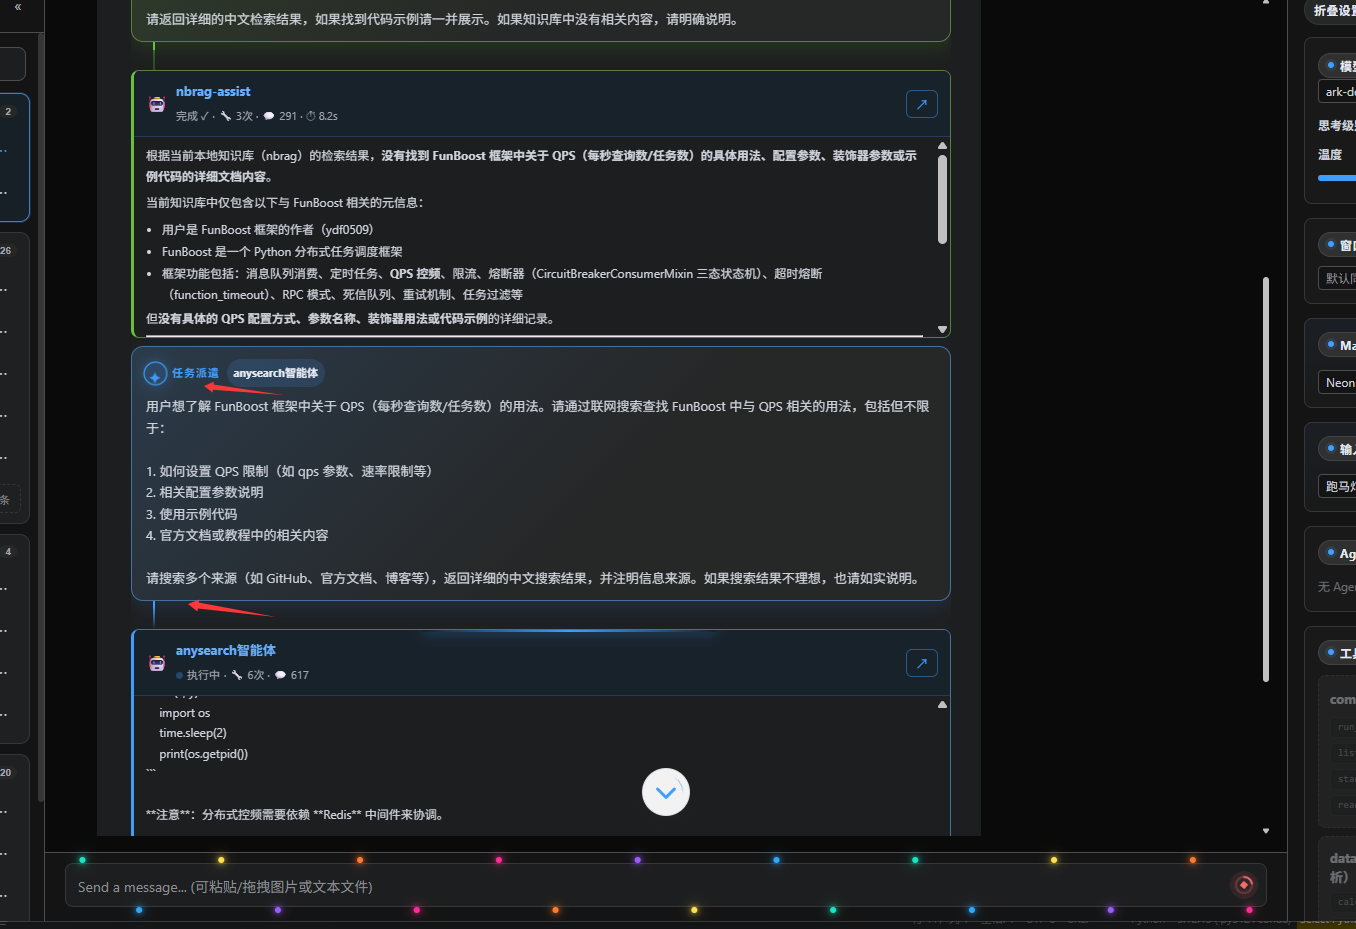Screen dimensions: 1356x929
Task: Click the nbrag-assist result scrollbar thumb
Action: pyautogui.click(x=942, y=200)
